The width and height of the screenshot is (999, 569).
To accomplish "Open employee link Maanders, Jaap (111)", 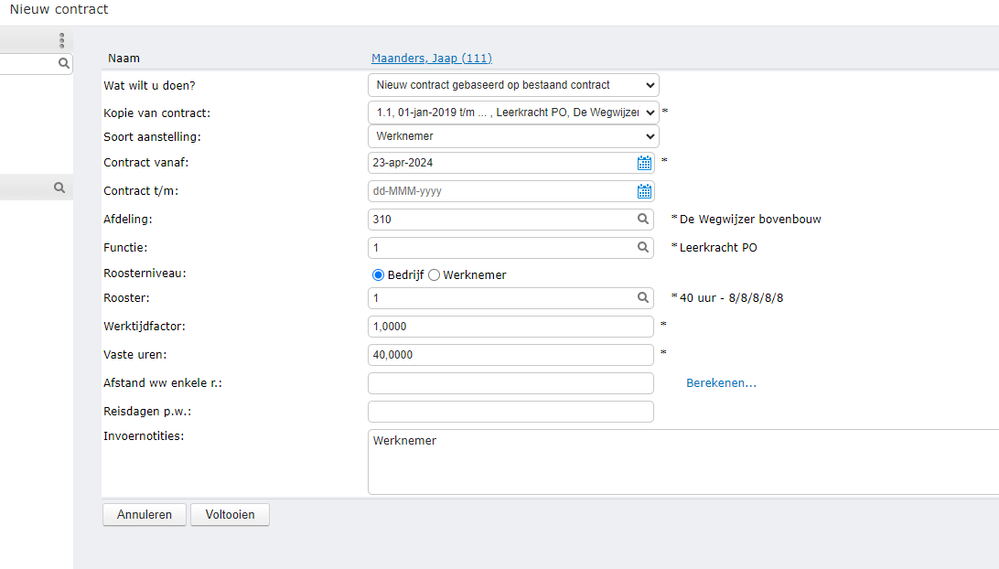I will tap(431, 58).
